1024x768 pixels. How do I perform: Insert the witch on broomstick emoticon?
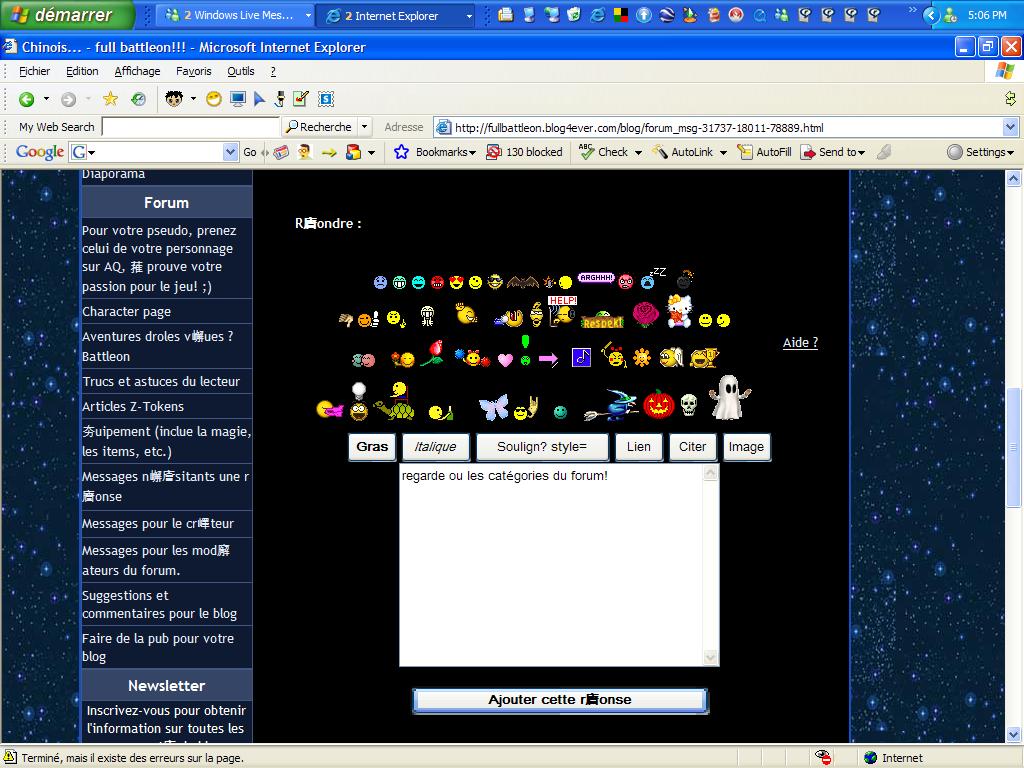click(614, 404)
